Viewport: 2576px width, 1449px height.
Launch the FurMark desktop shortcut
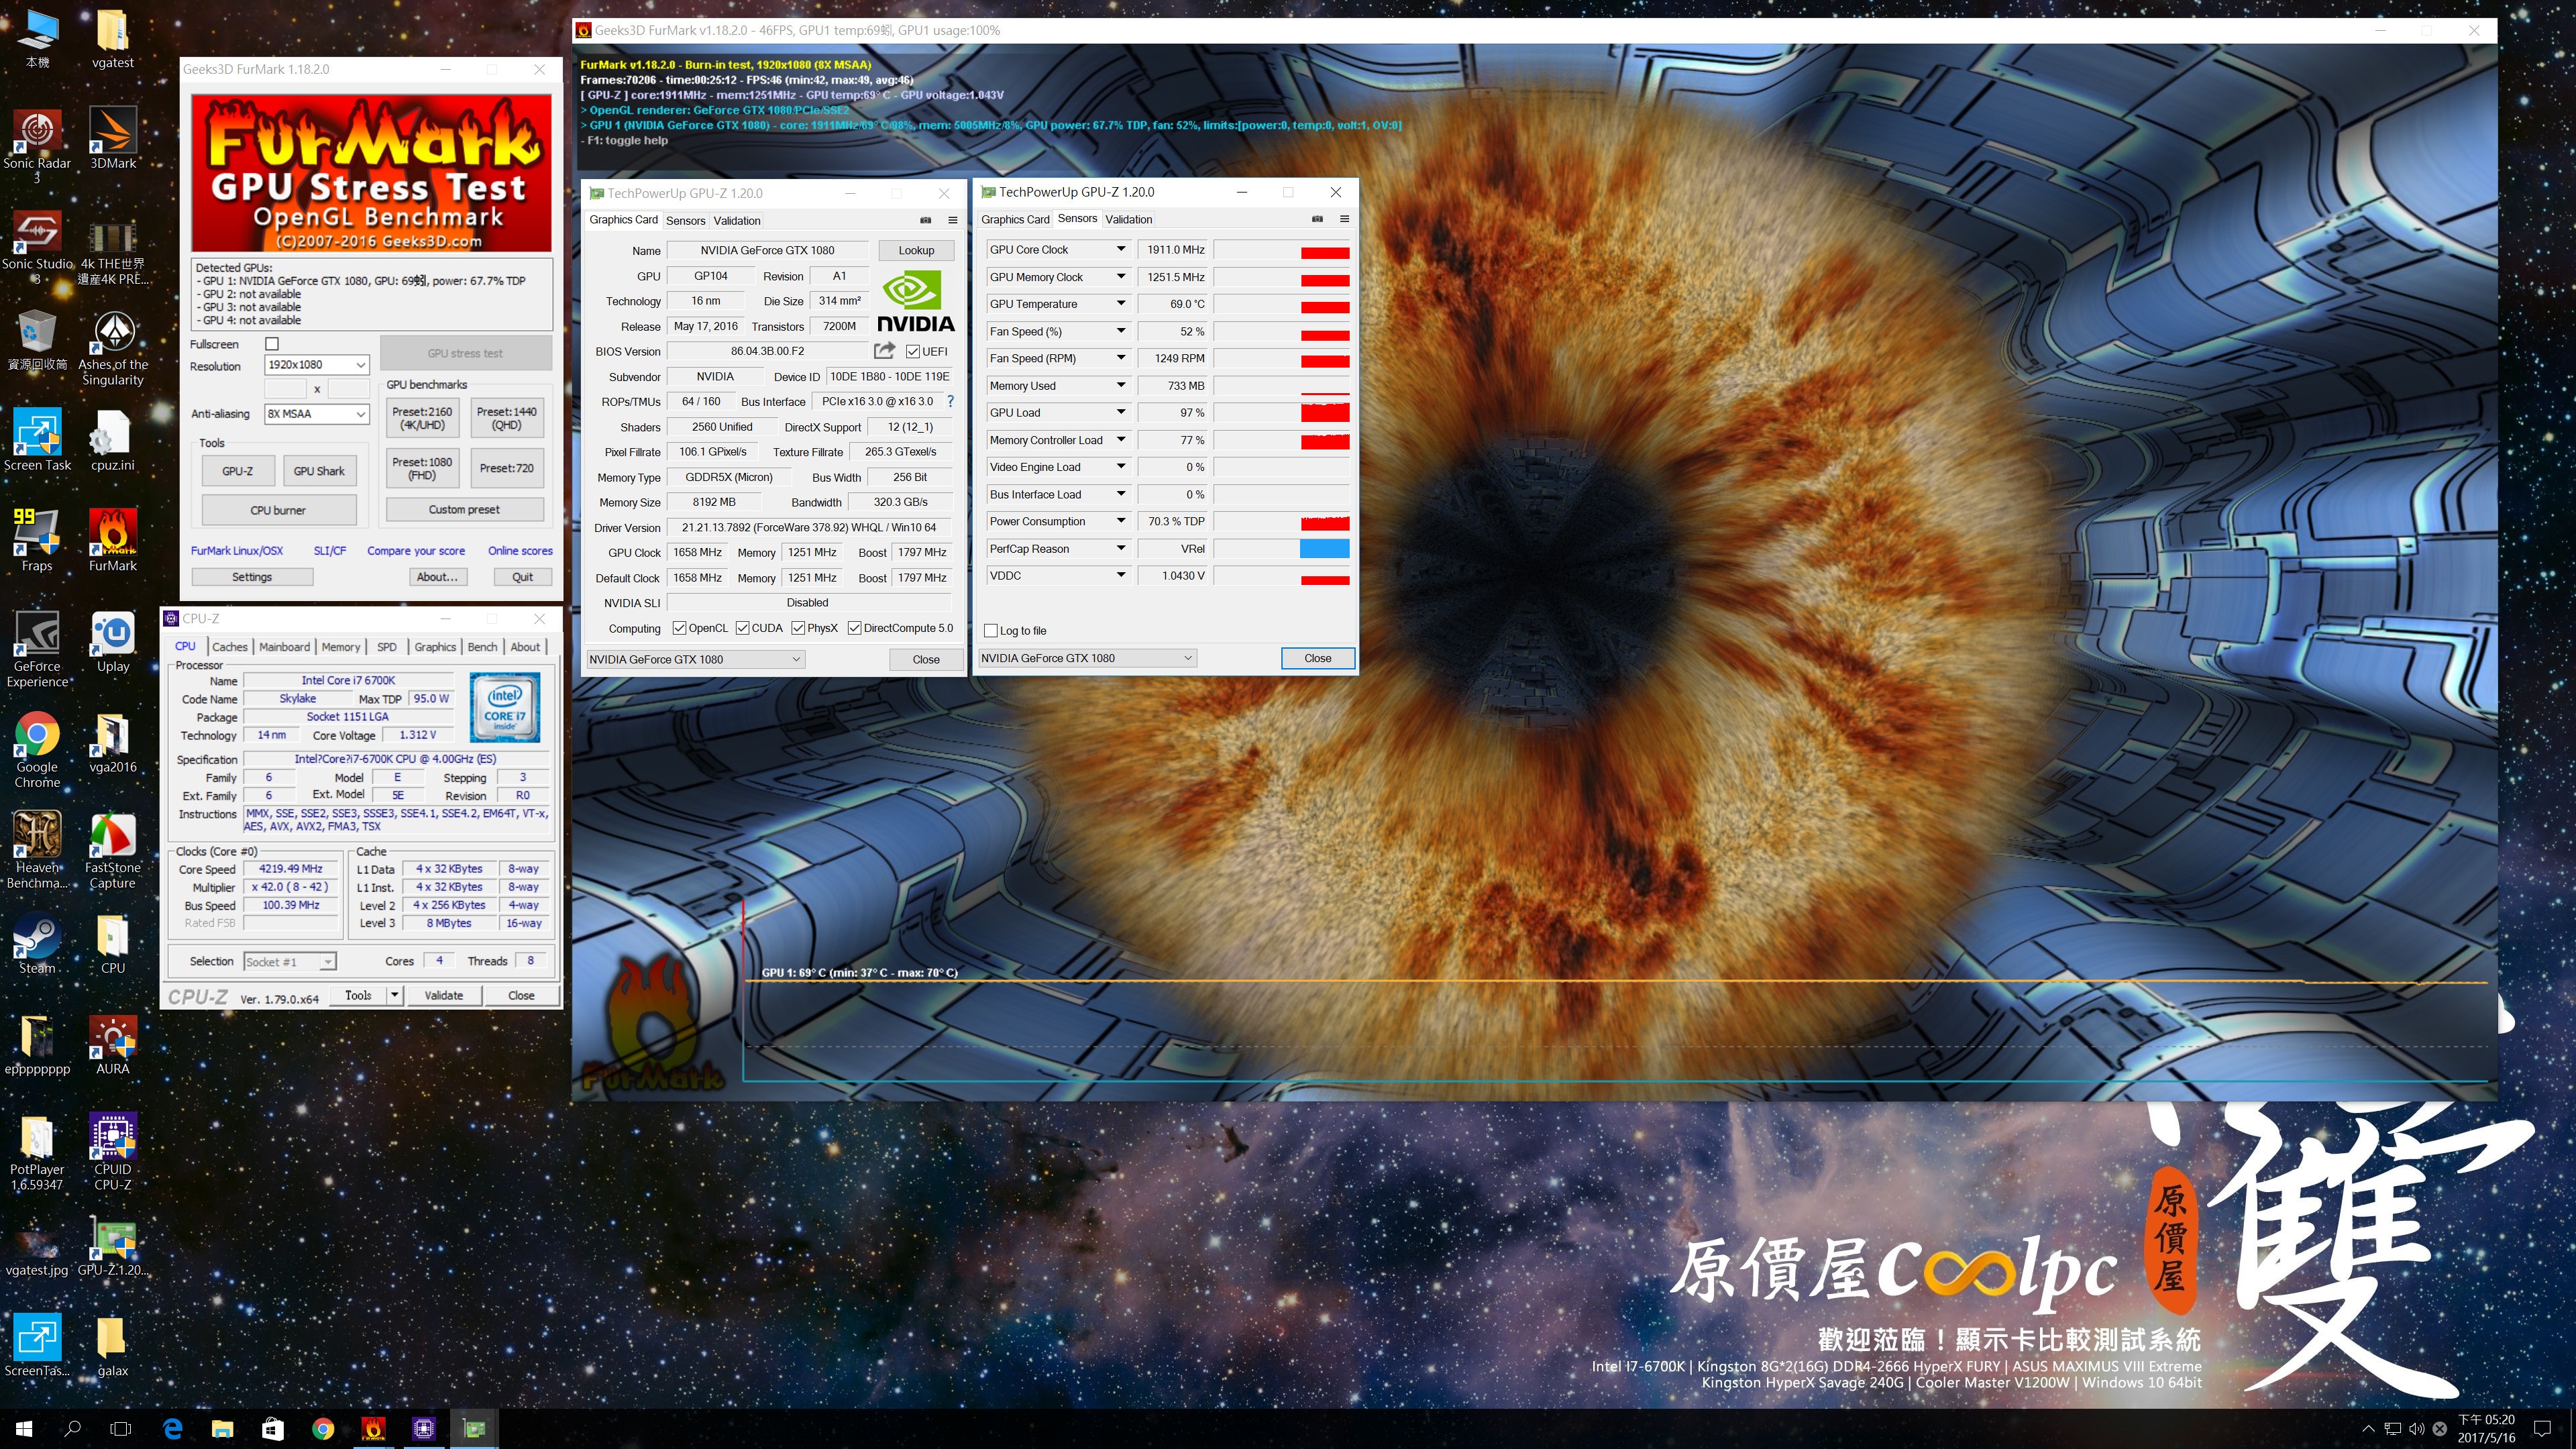click(x=112, y=541)
